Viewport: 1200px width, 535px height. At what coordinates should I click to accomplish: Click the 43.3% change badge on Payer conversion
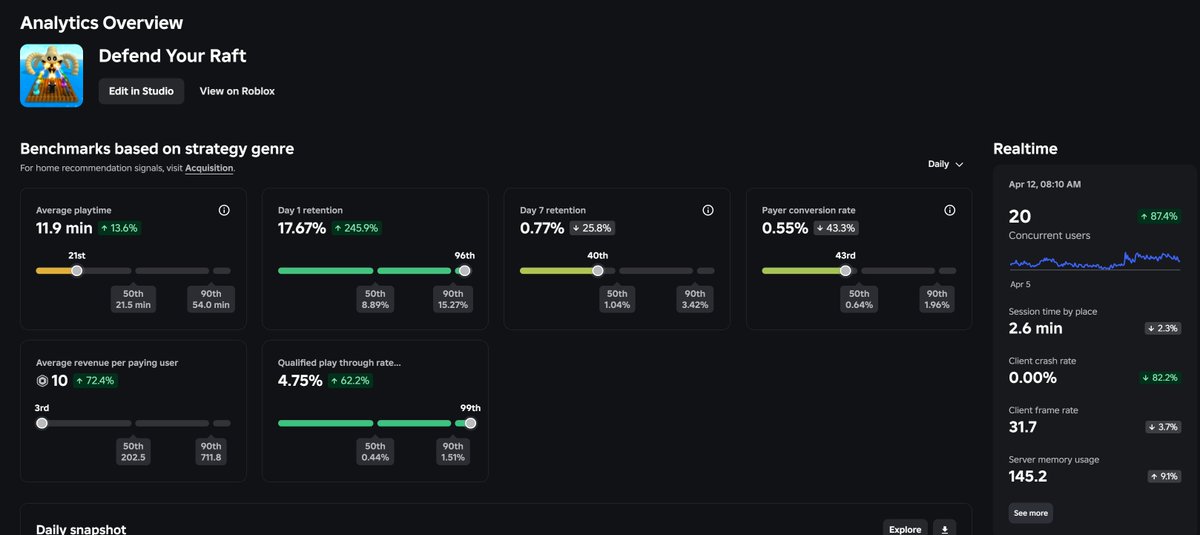[837, 228]
